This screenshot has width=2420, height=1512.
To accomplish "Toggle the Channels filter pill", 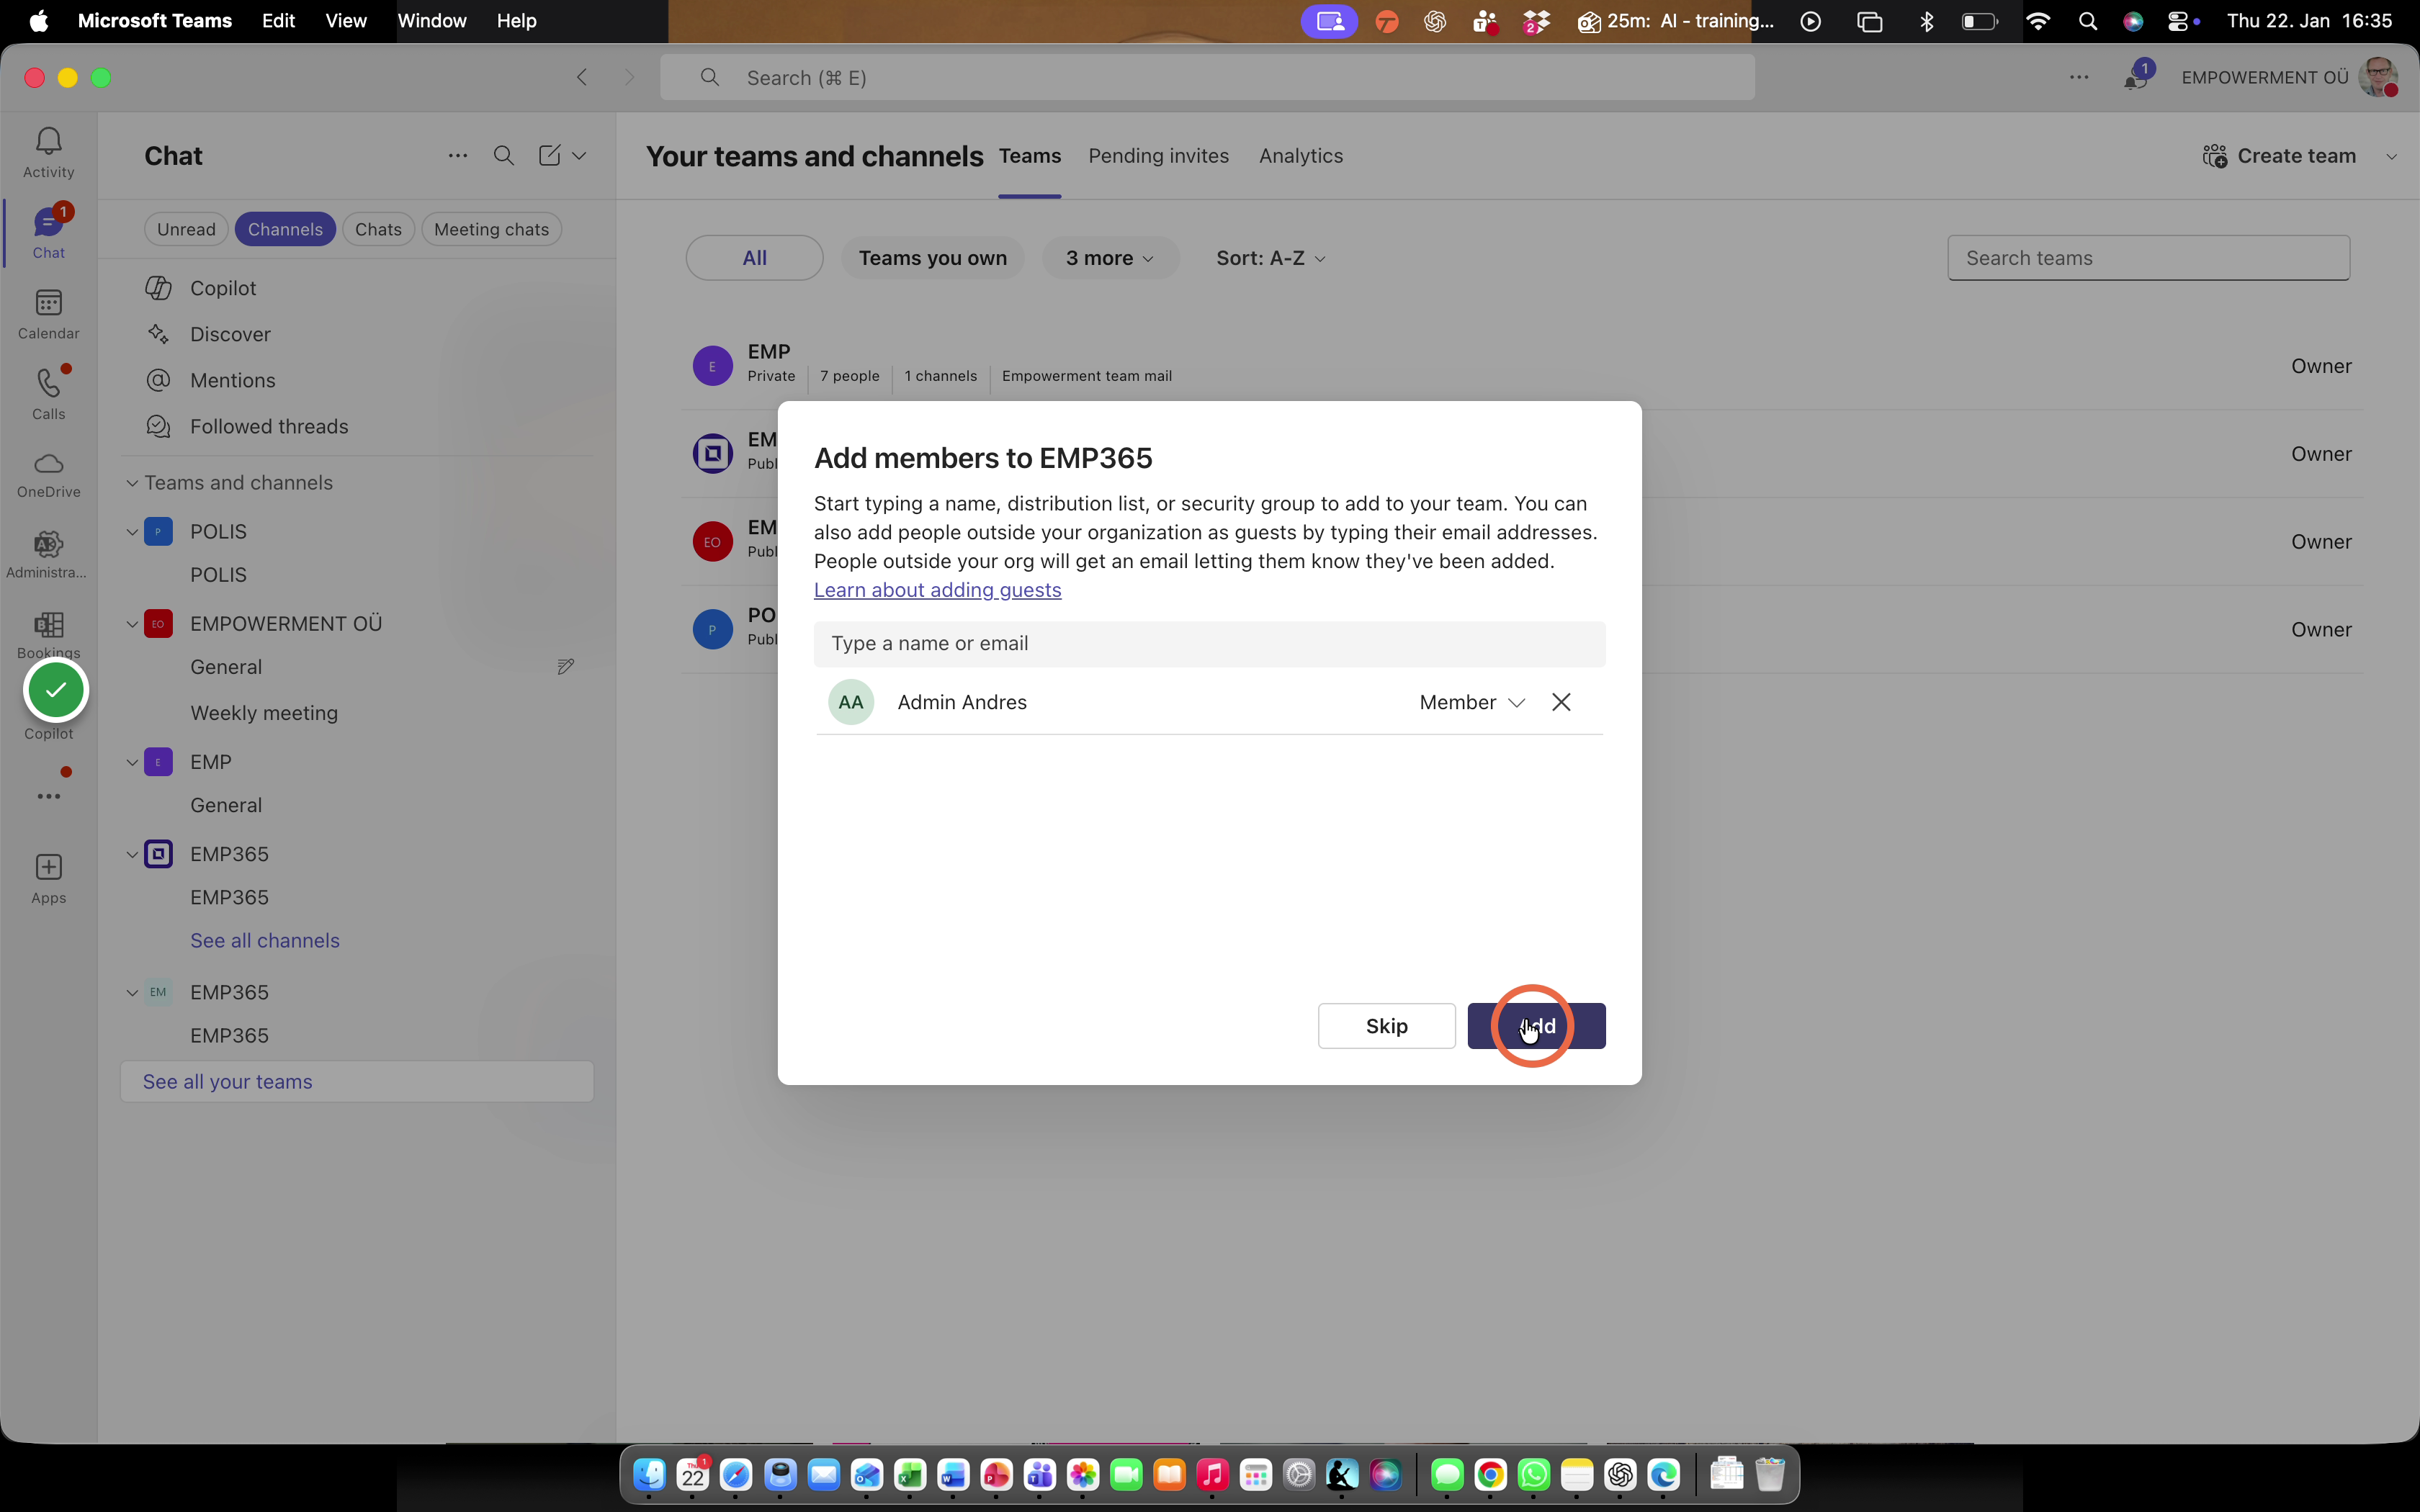I will (x=285, y=229).
